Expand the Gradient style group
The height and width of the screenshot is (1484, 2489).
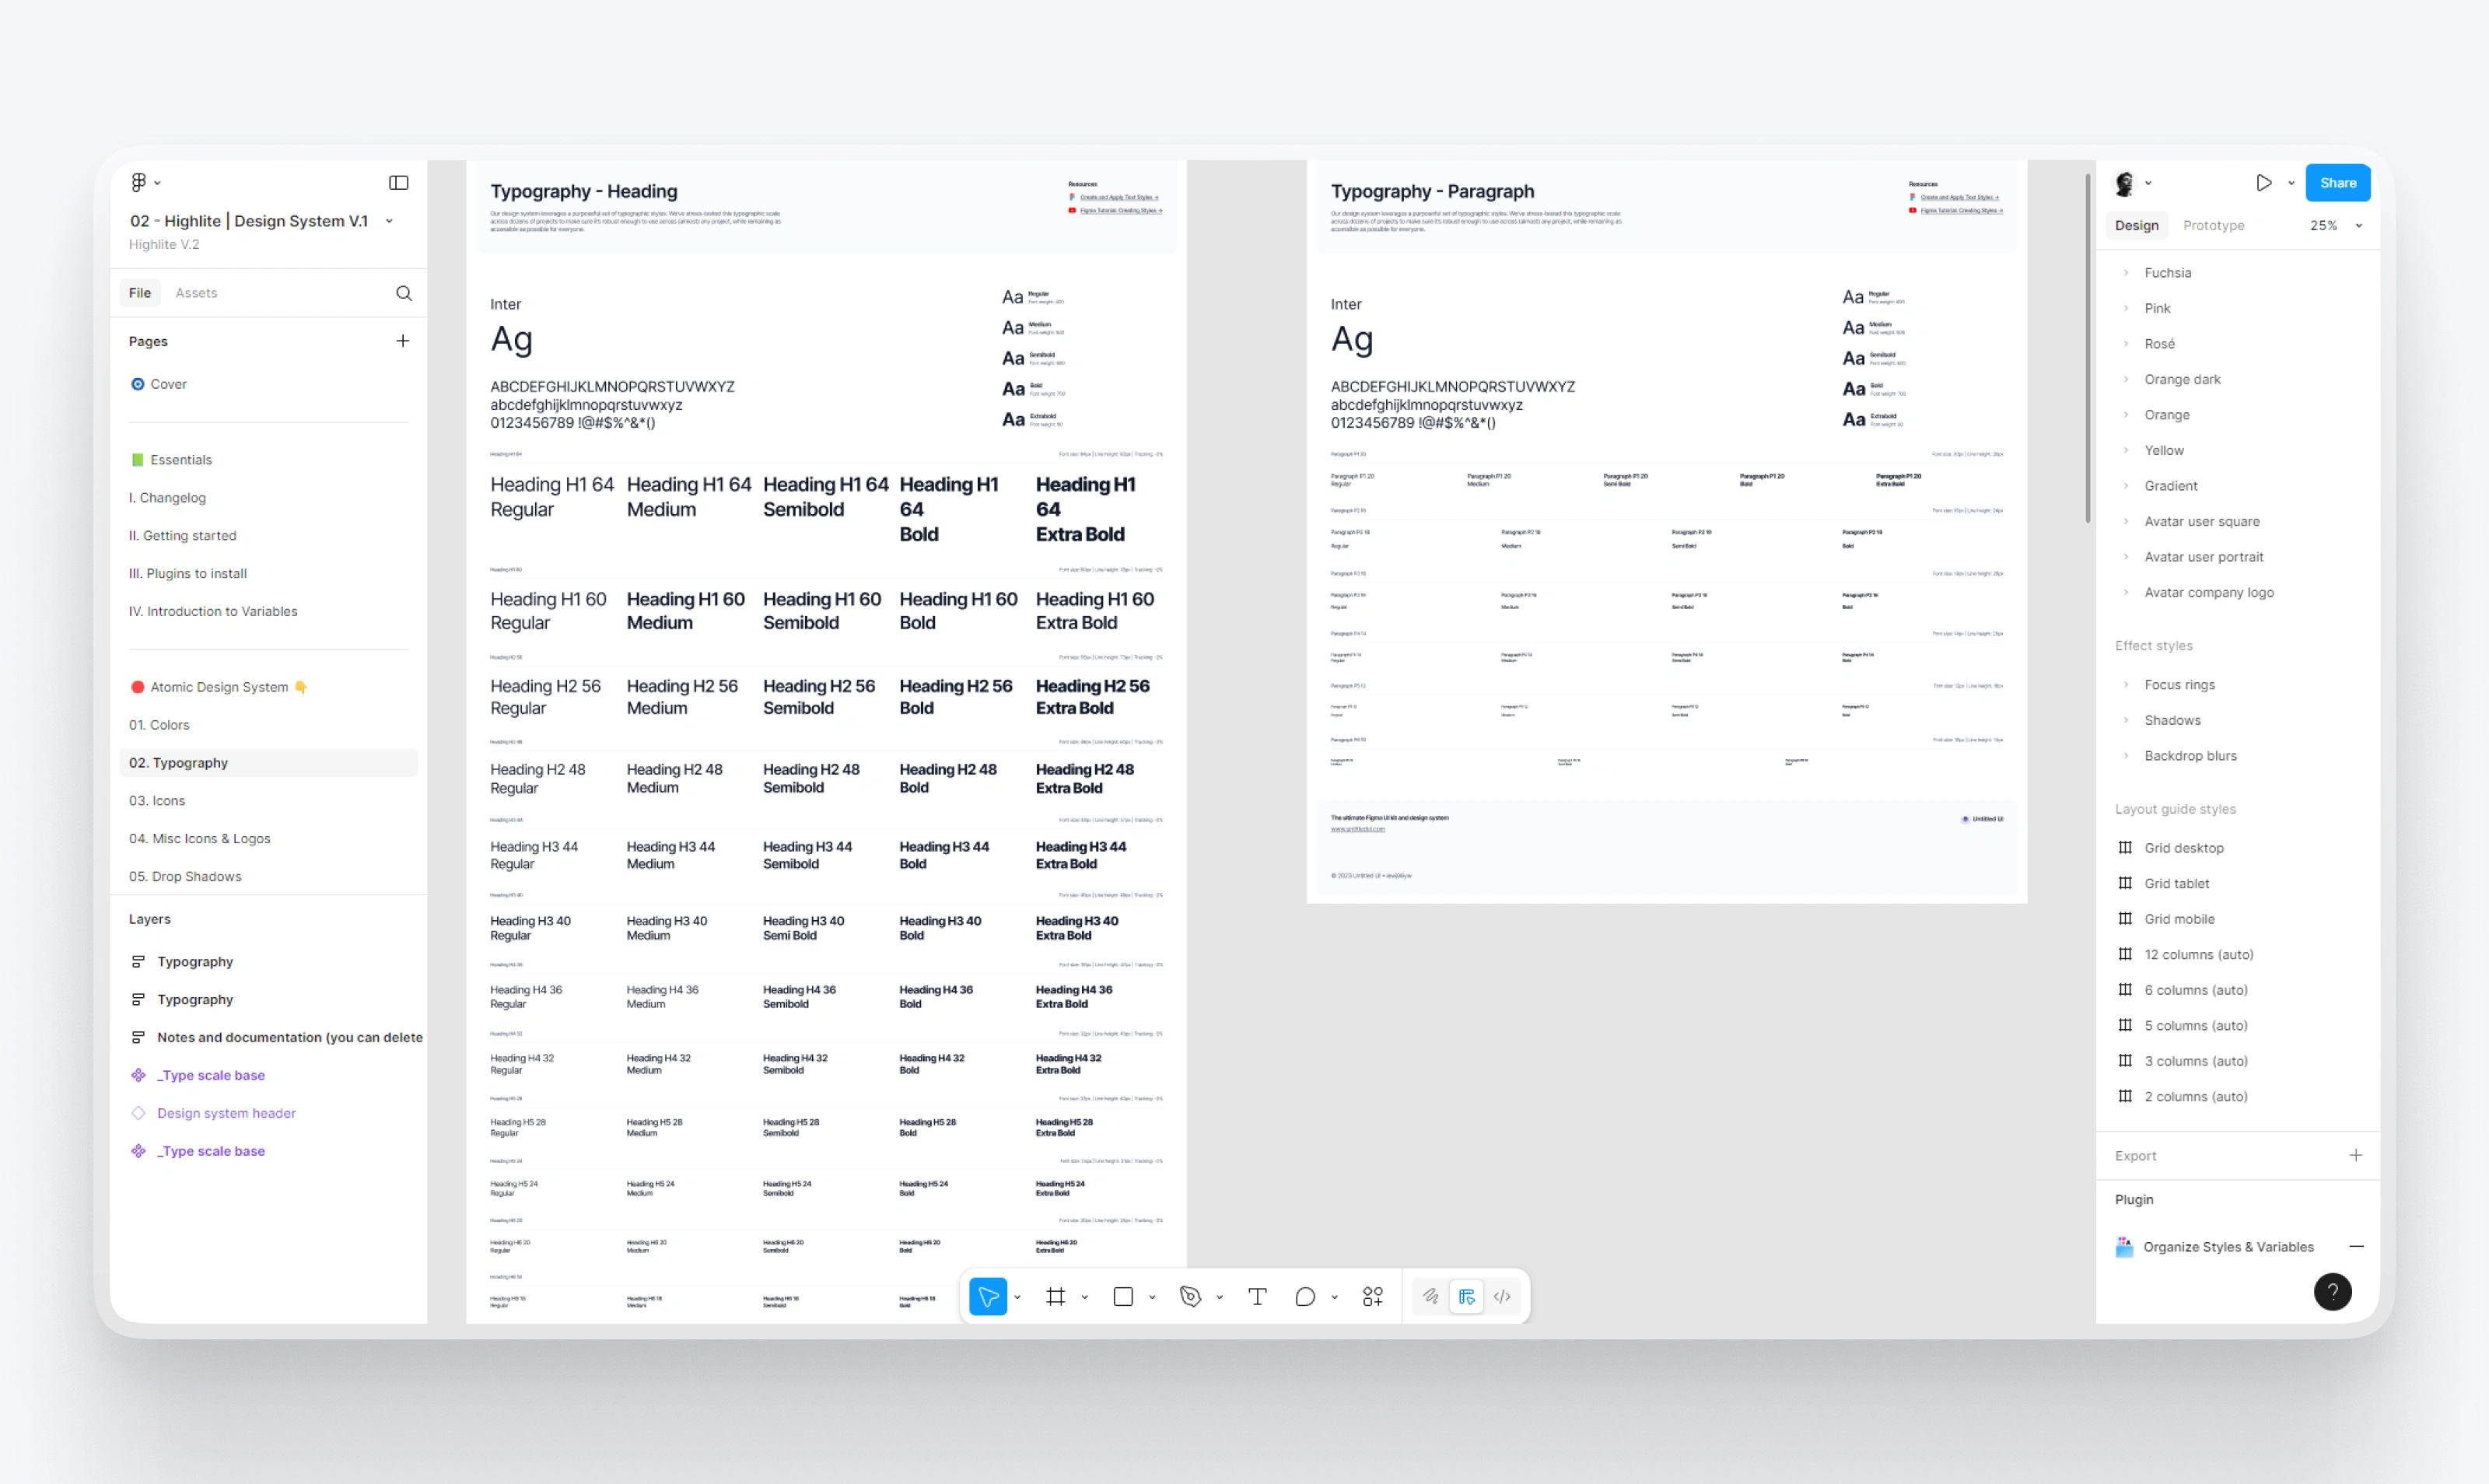[x=2126, y=485]
